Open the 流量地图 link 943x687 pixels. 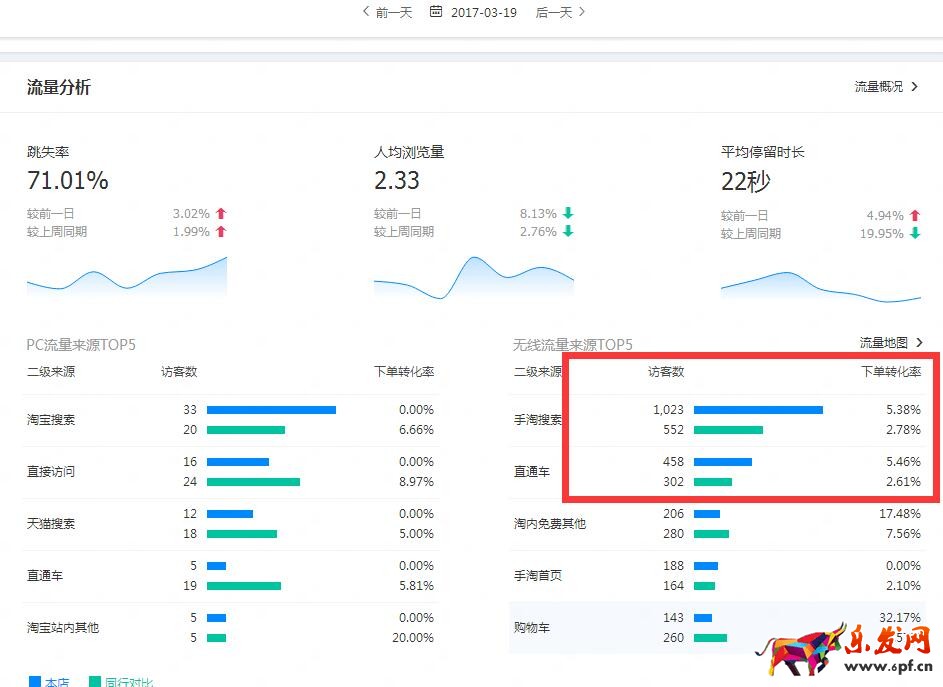[891, 343]
